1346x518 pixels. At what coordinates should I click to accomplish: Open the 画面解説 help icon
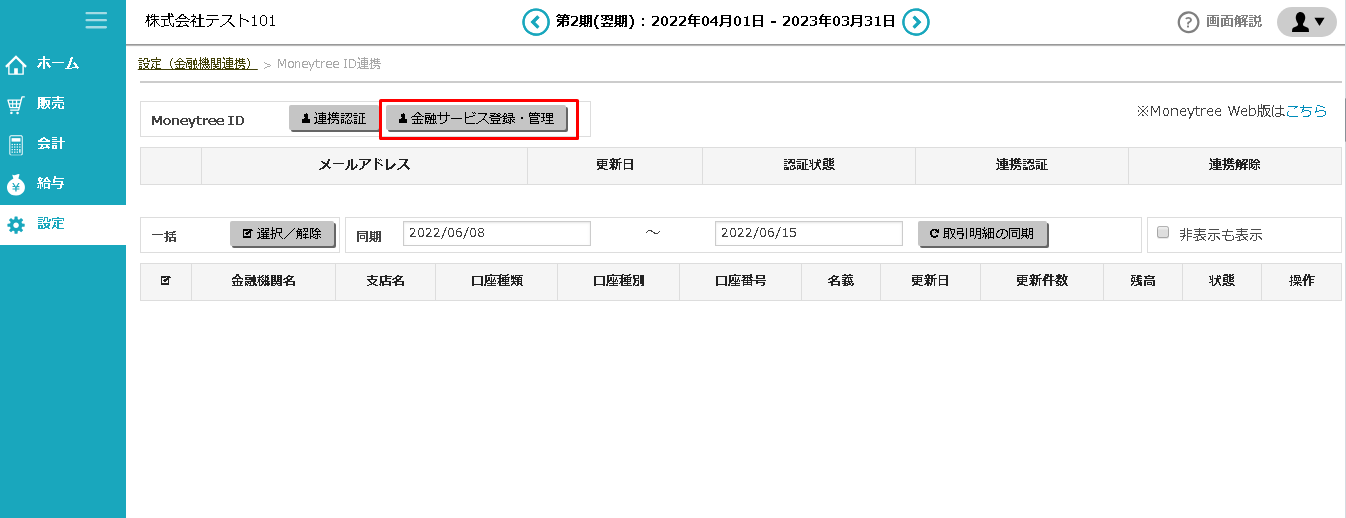coord(1188,22)
